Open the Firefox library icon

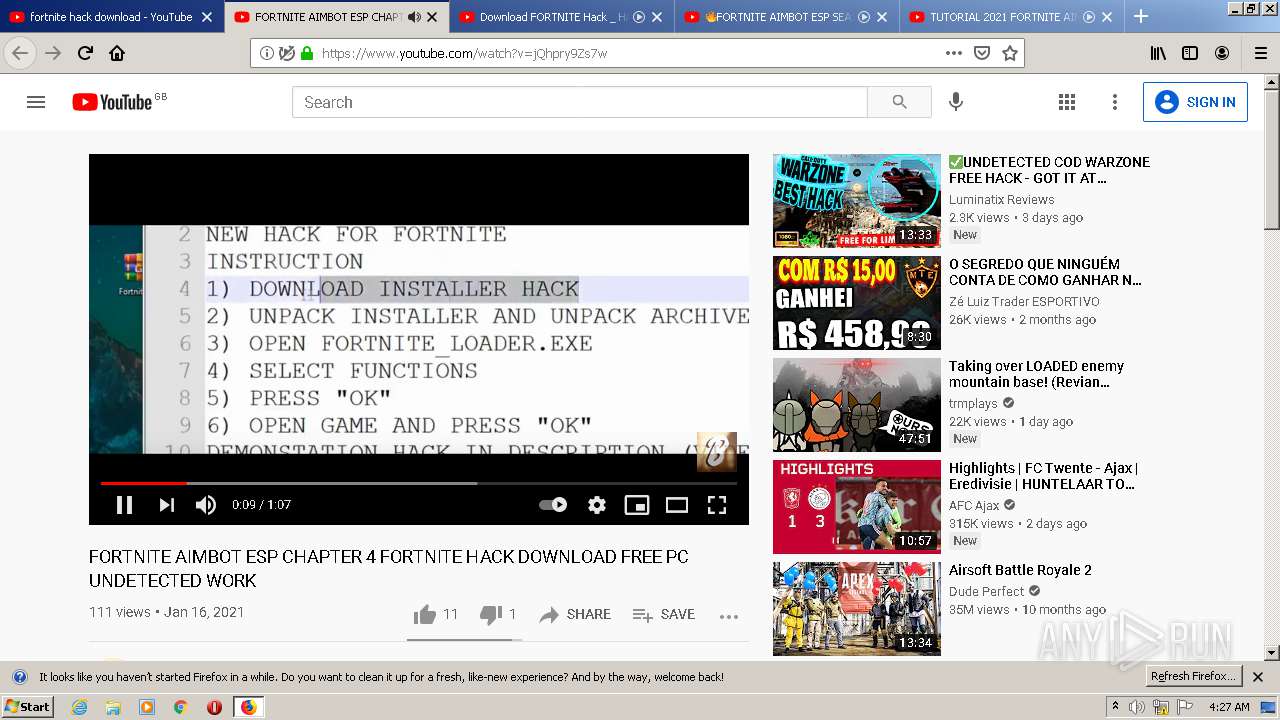[x=1158, y=53]
